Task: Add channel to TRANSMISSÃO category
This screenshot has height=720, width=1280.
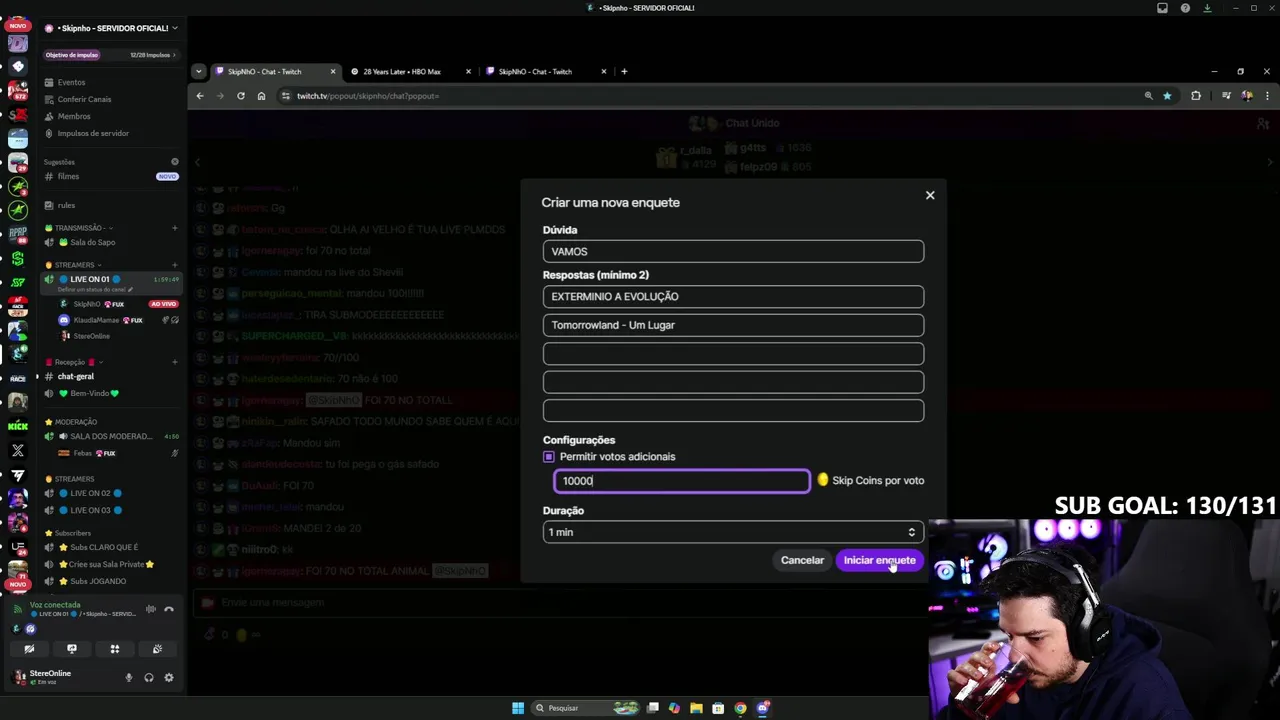Action: tap(174, 228)
